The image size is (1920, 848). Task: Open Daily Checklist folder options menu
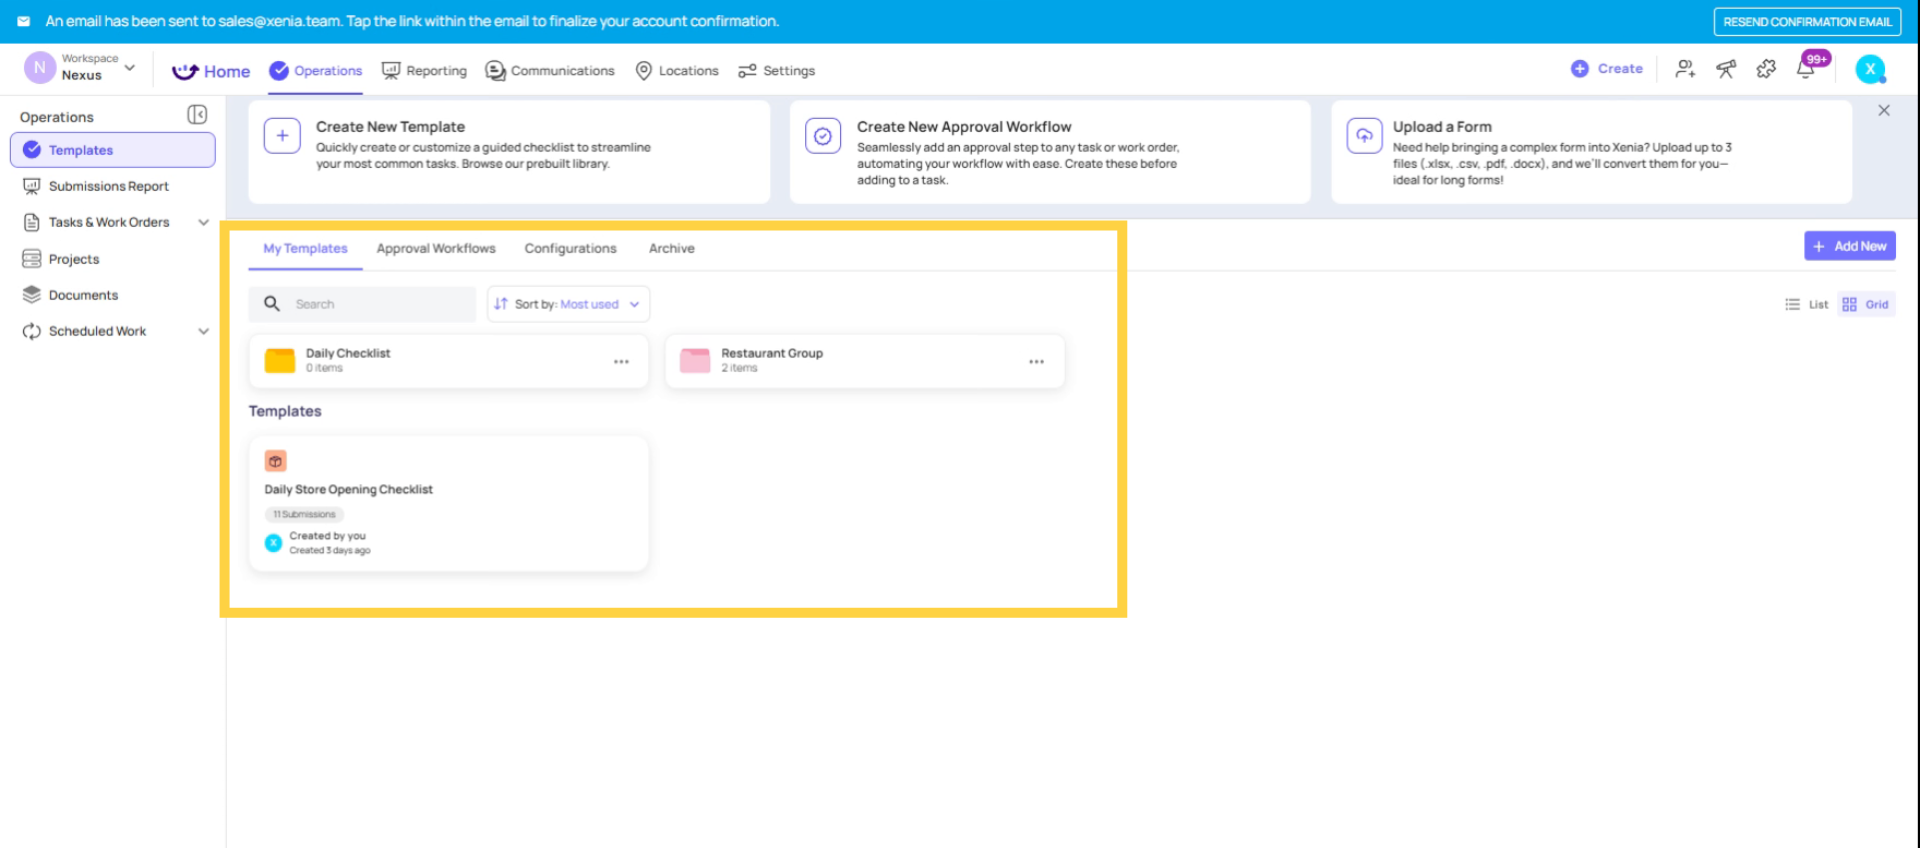point(621,361)
